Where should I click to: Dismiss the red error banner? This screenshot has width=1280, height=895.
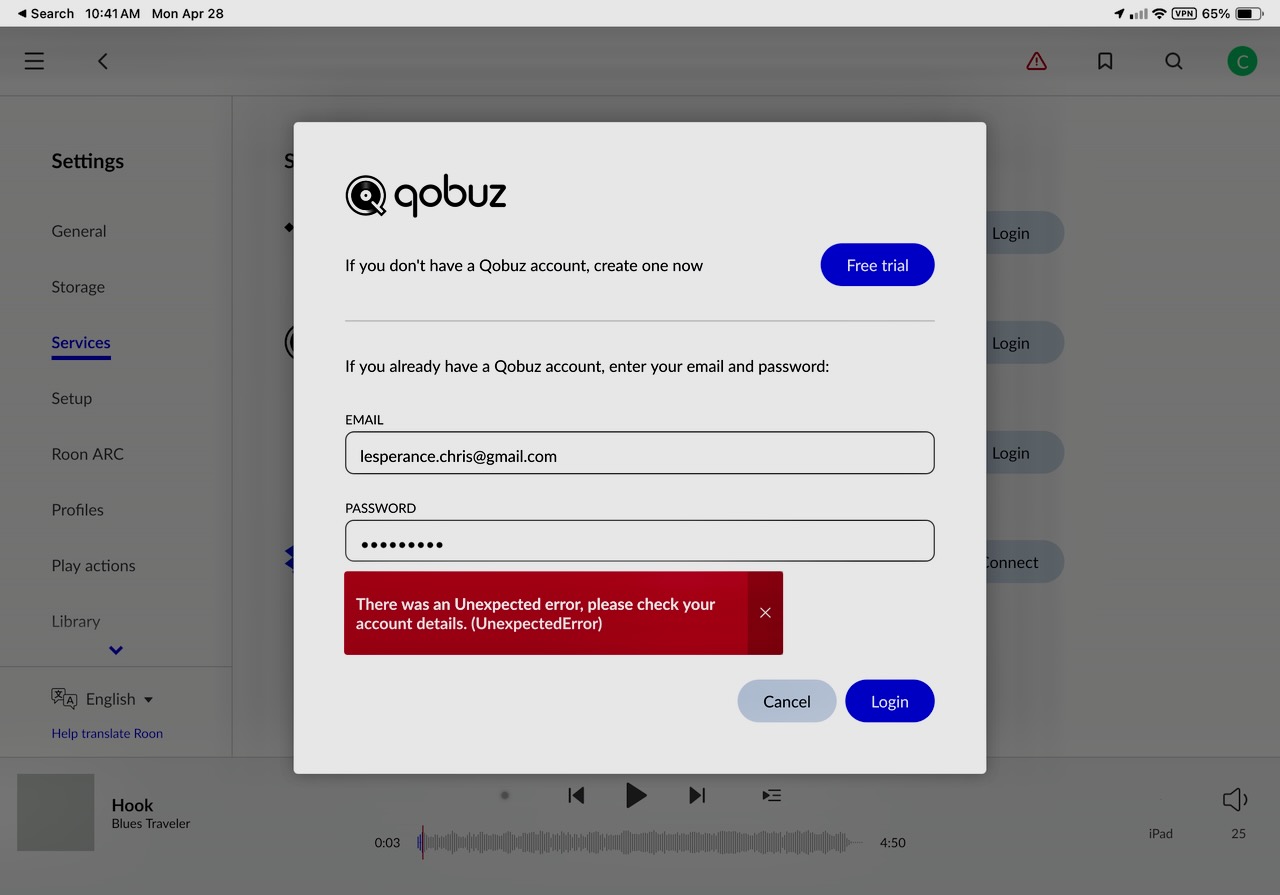[x=765, y=613]
